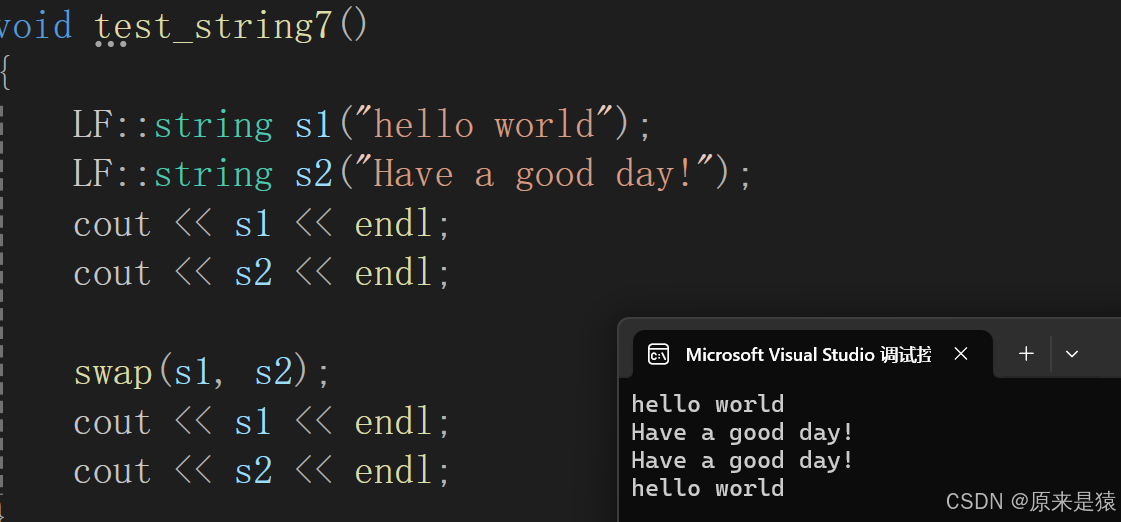1121x522 pixels.
Task: Click the void keyword of the function
Action: click(x=34, y=26)
